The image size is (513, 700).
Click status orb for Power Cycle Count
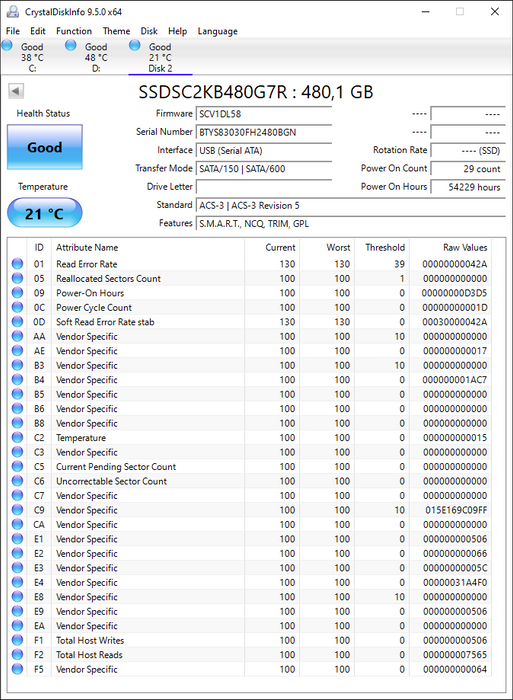point(17,307)
